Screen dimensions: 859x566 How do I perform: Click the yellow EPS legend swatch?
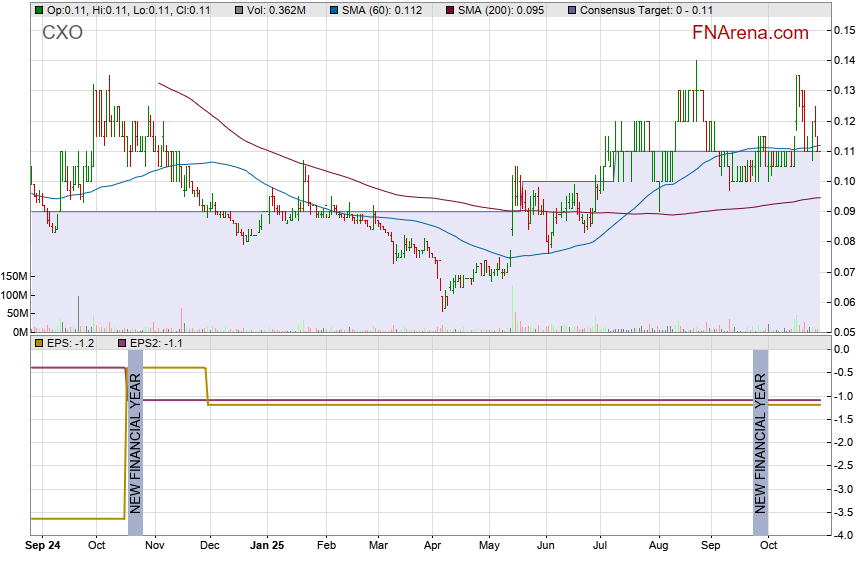pyautogui.click(x=39, y=343)
